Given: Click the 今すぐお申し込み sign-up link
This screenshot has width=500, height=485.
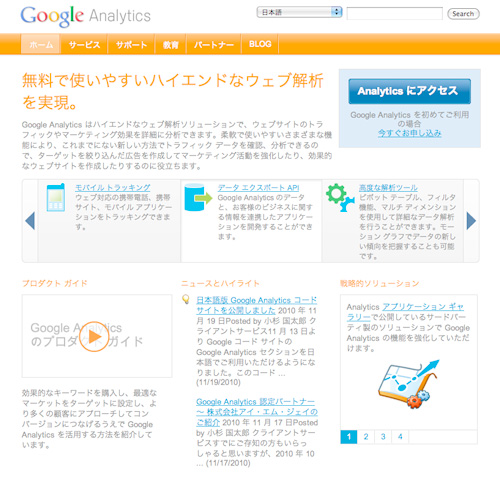Looking at the screenshot, I should [410, 133].
